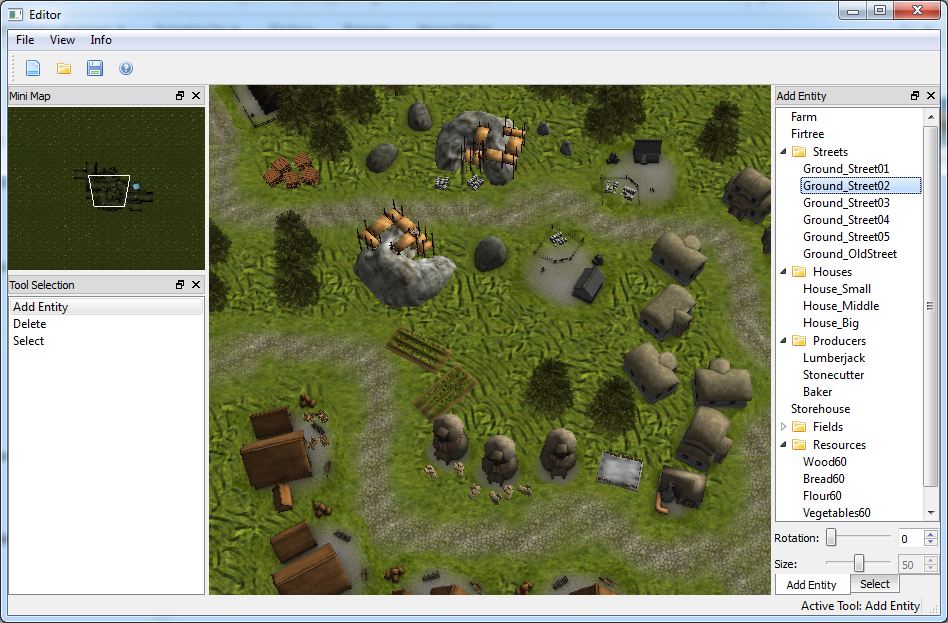Close the Tool Selection panel
Viewport: 948px width, 623px height.
tap(196, 285)
